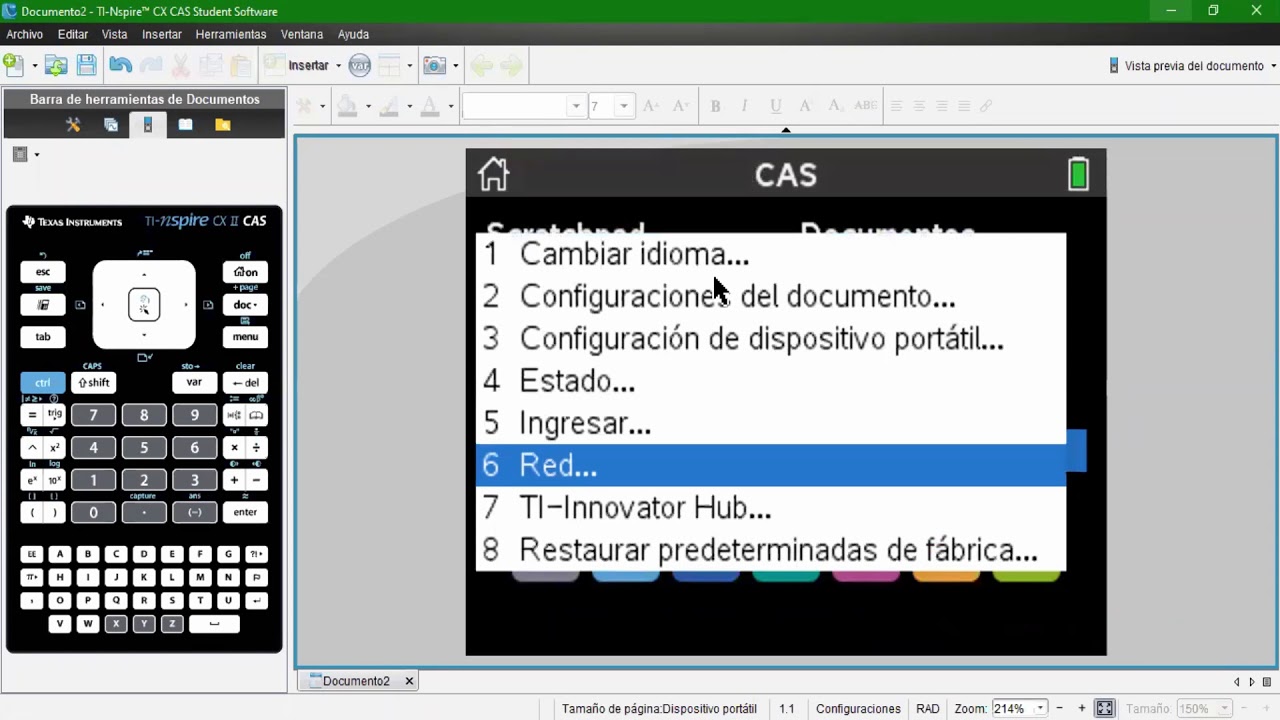This screenshot has width=1280, height=720.
Task: Open the keypad options dropdown in the side panel
Action: [x=37, y=154]
